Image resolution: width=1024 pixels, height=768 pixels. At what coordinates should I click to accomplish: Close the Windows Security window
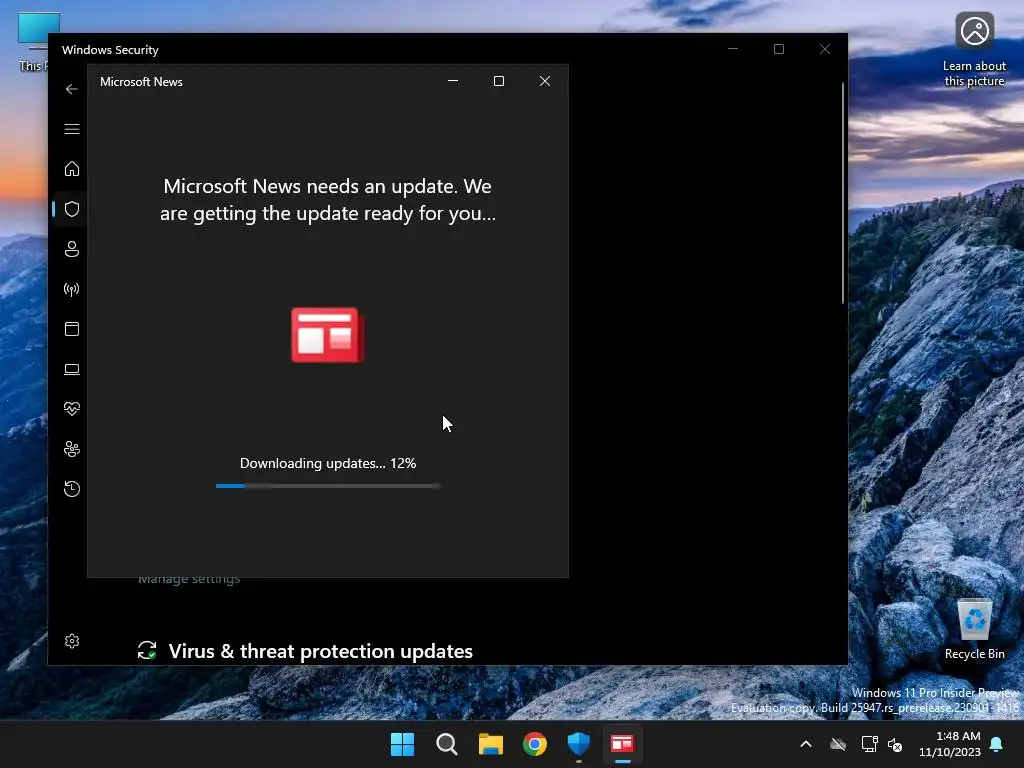pos(825,49)
